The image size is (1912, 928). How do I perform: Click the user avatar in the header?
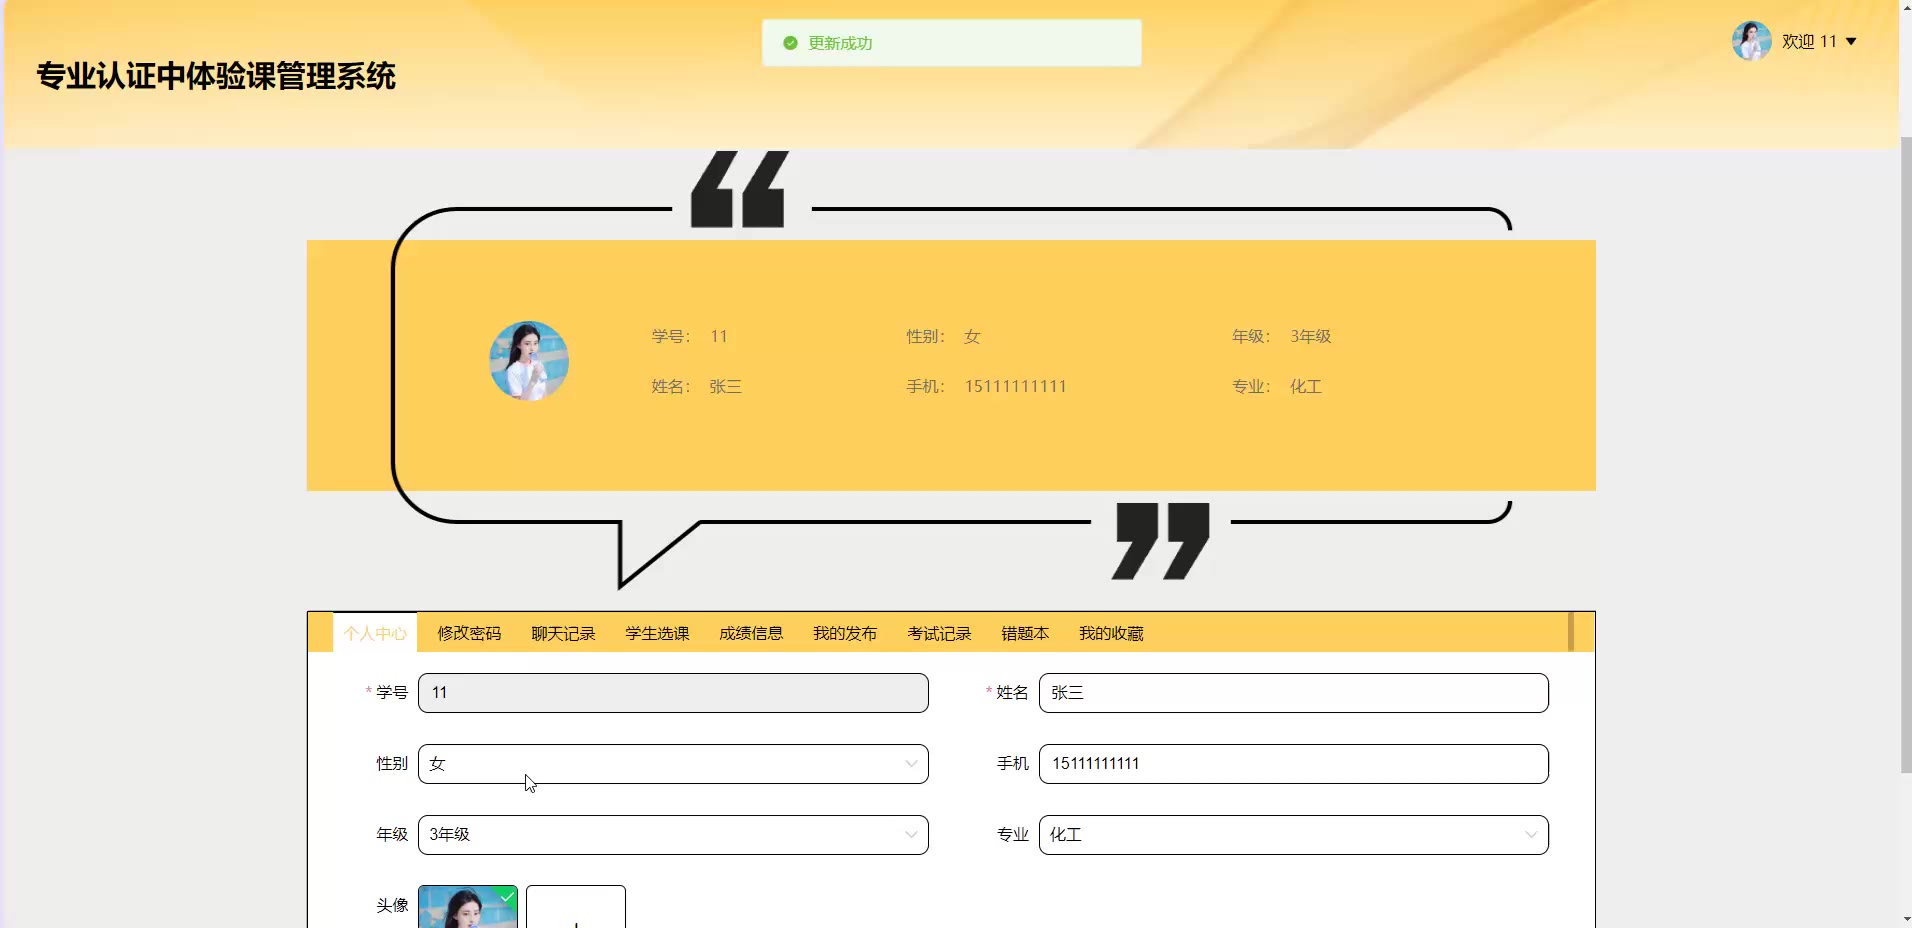pos(1751,41)
